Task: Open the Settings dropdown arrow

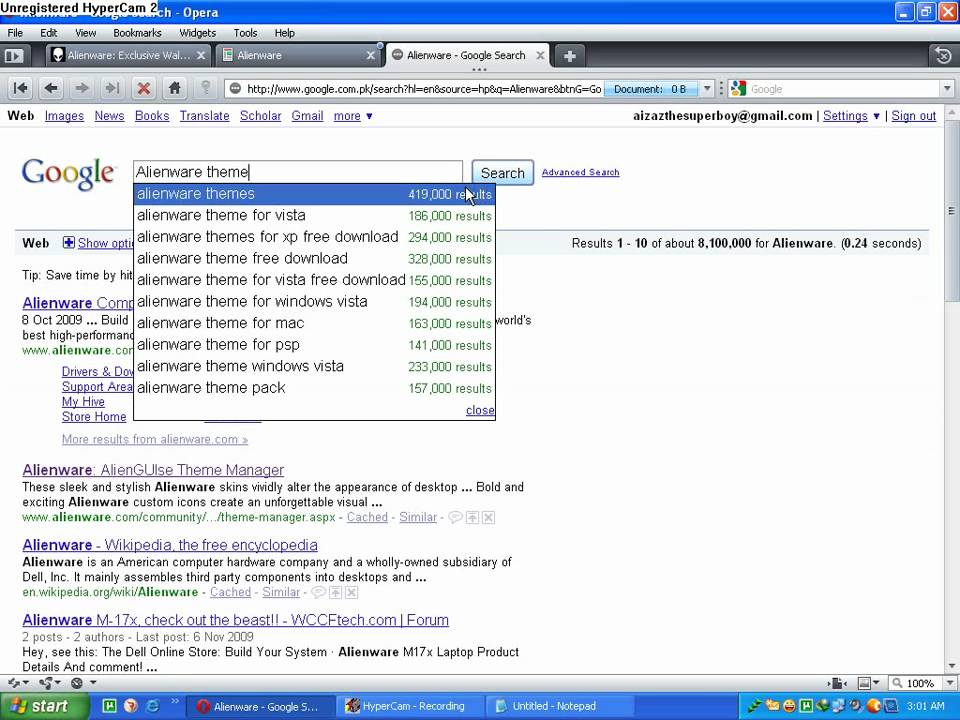Action: (876, 116)
